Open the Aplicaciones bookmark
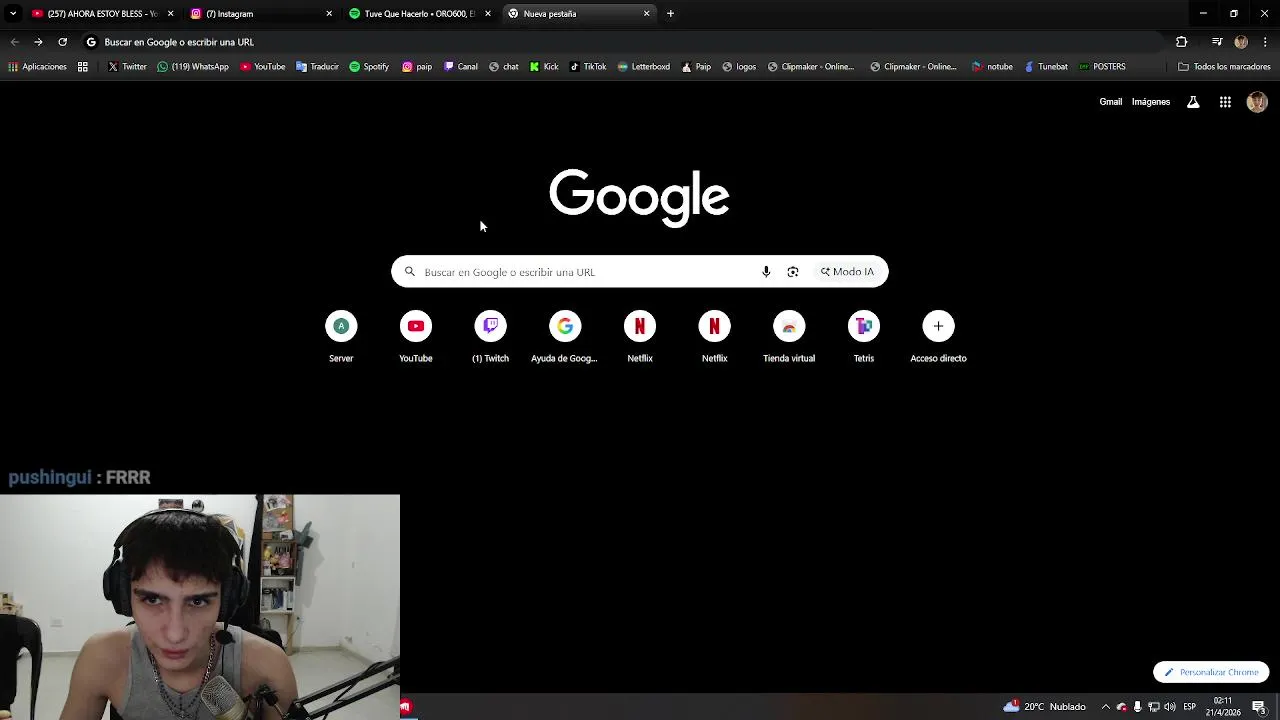The image size is (1280, 720). [37, 67]
